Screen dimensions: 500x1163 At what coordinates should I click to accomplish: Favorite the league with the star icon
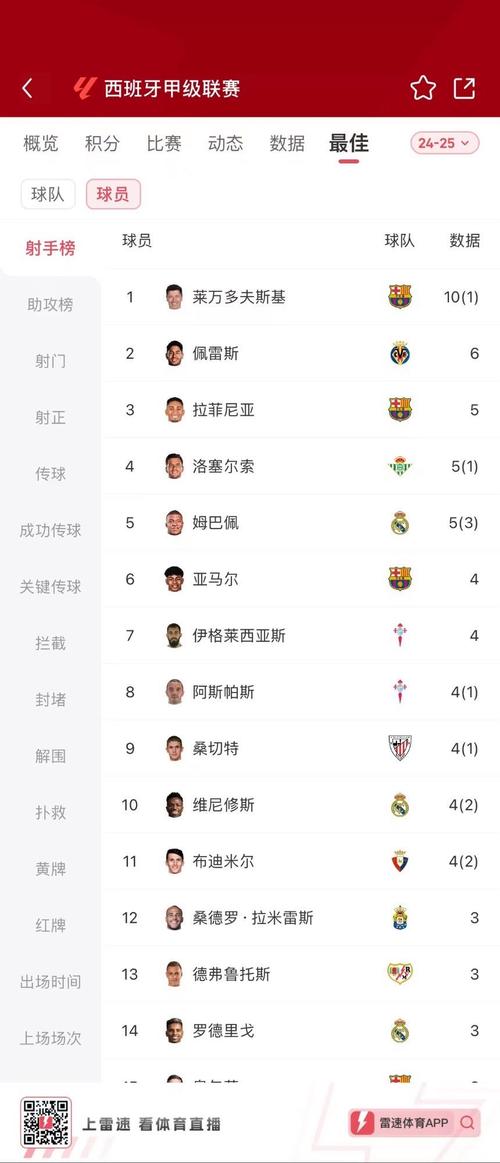[423, 88]
